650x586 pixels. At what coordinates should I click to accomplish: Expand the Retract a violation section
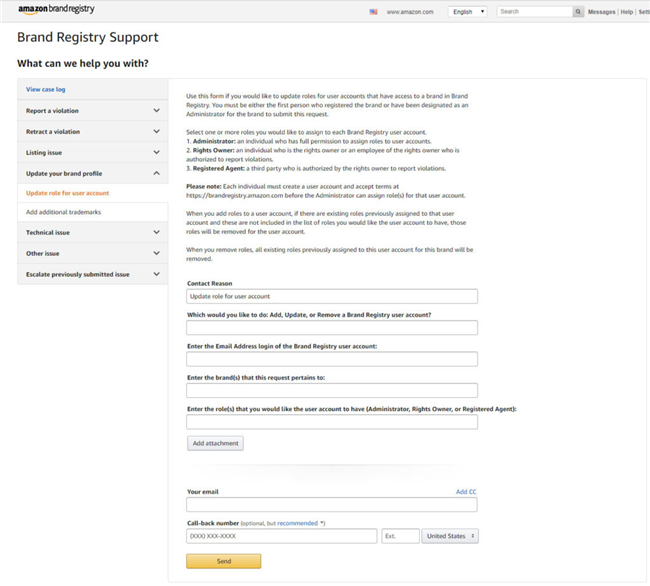(92, 132)
